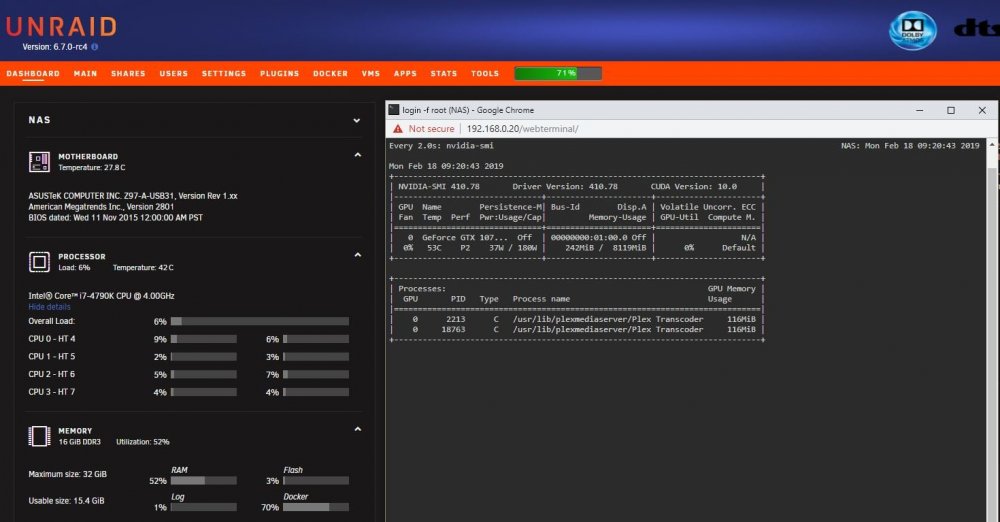Switch to the Docker tab
The image size is (1000, 522).
coord(330,73)
